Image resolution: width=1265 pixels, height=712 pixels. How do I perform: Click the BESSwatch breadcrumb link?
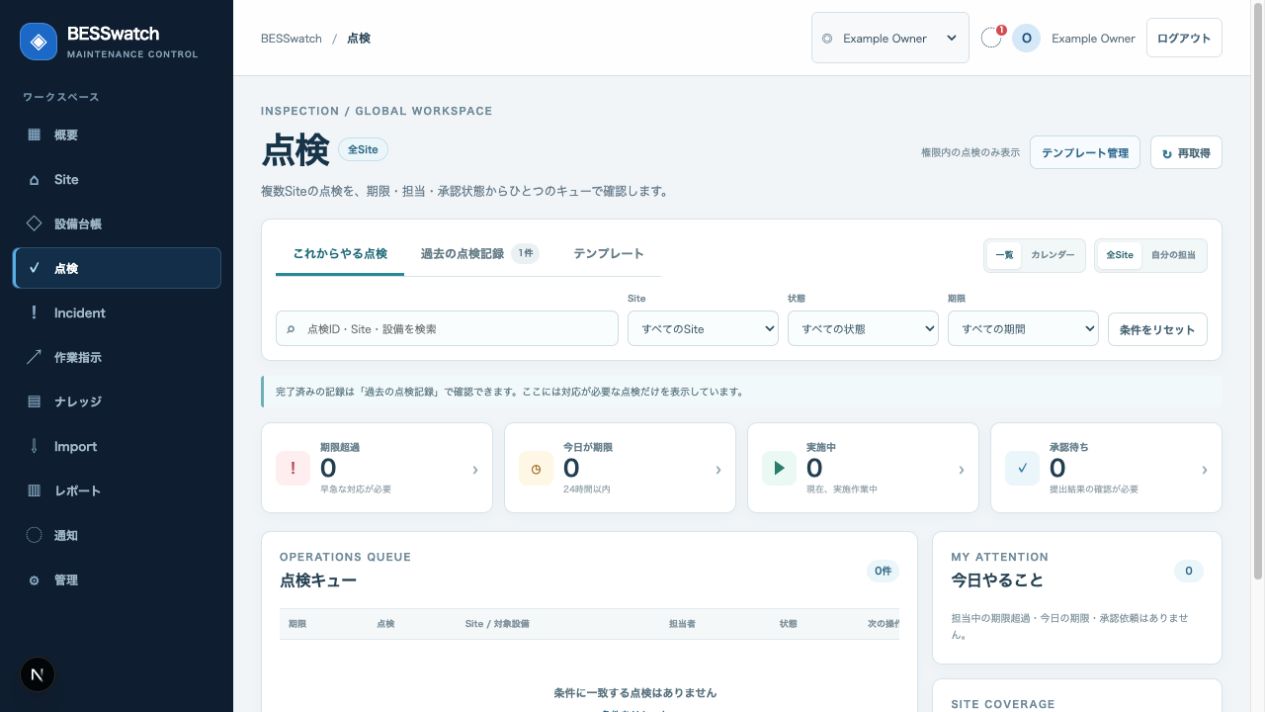(291, 38)
